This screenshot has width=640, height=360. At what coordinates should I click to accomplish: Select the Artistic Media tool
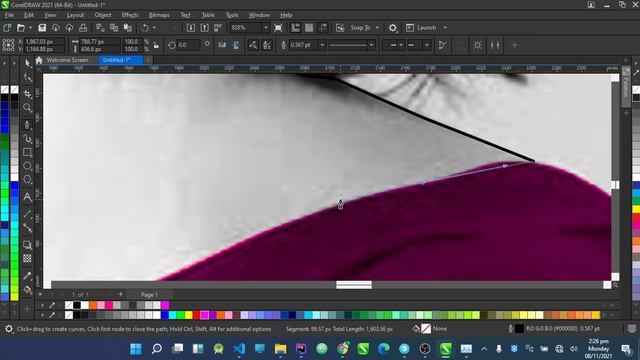(x=27, y=139)
